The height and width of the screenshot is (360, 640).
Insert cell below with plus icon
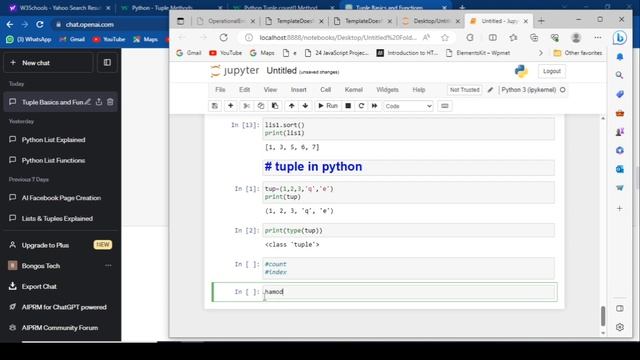point(230,106)
